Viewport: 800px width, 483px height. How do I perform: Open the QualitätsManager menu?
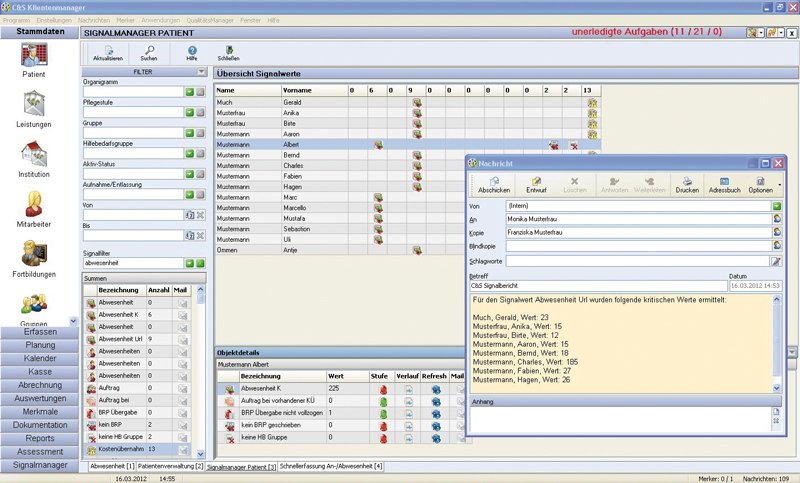pyautogui.click(x=210, y=20)
